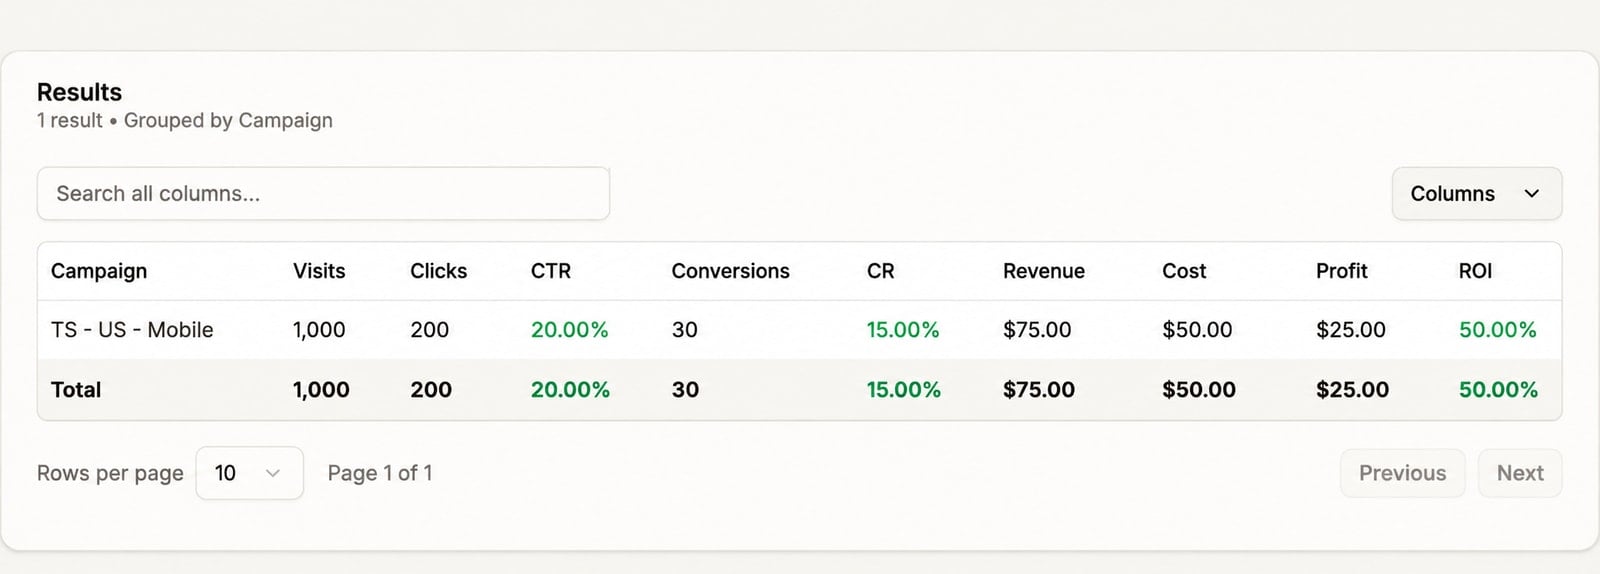Click the Total row label
Viewport: 1600px width, 574px height.
(x=76, y=390)
